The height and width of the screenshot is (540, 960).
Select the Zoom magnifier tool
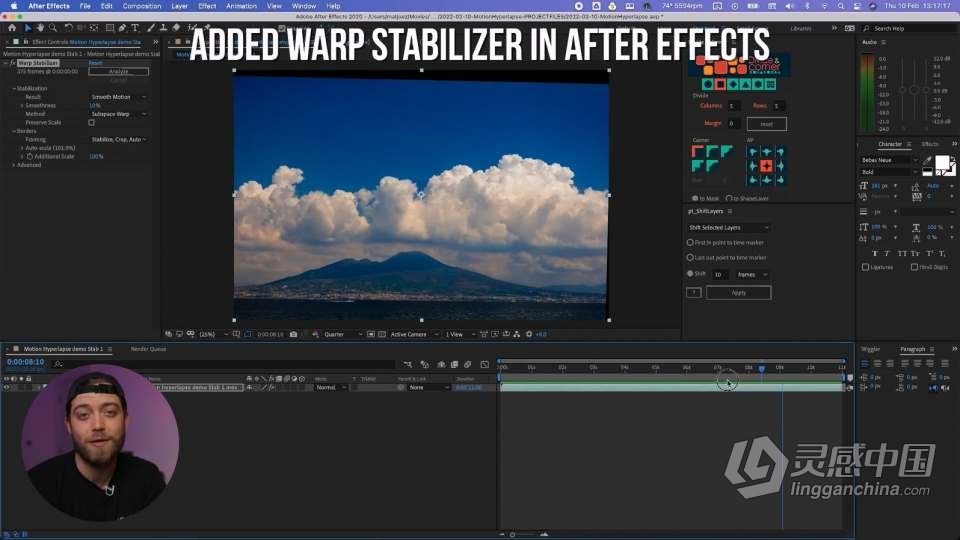tap(53, 28)
